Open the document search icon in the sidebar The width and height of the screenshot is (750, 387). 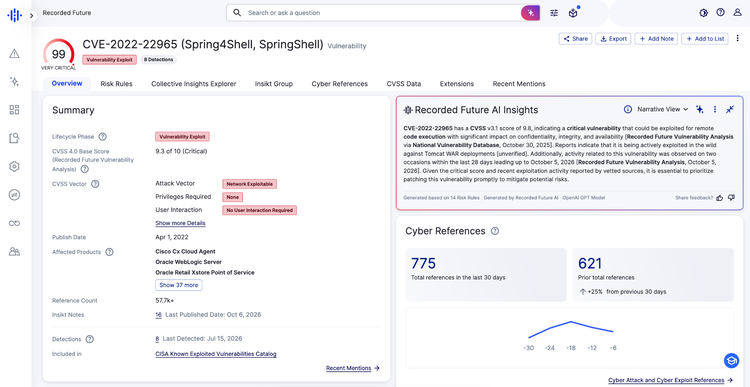click(14, 138)
